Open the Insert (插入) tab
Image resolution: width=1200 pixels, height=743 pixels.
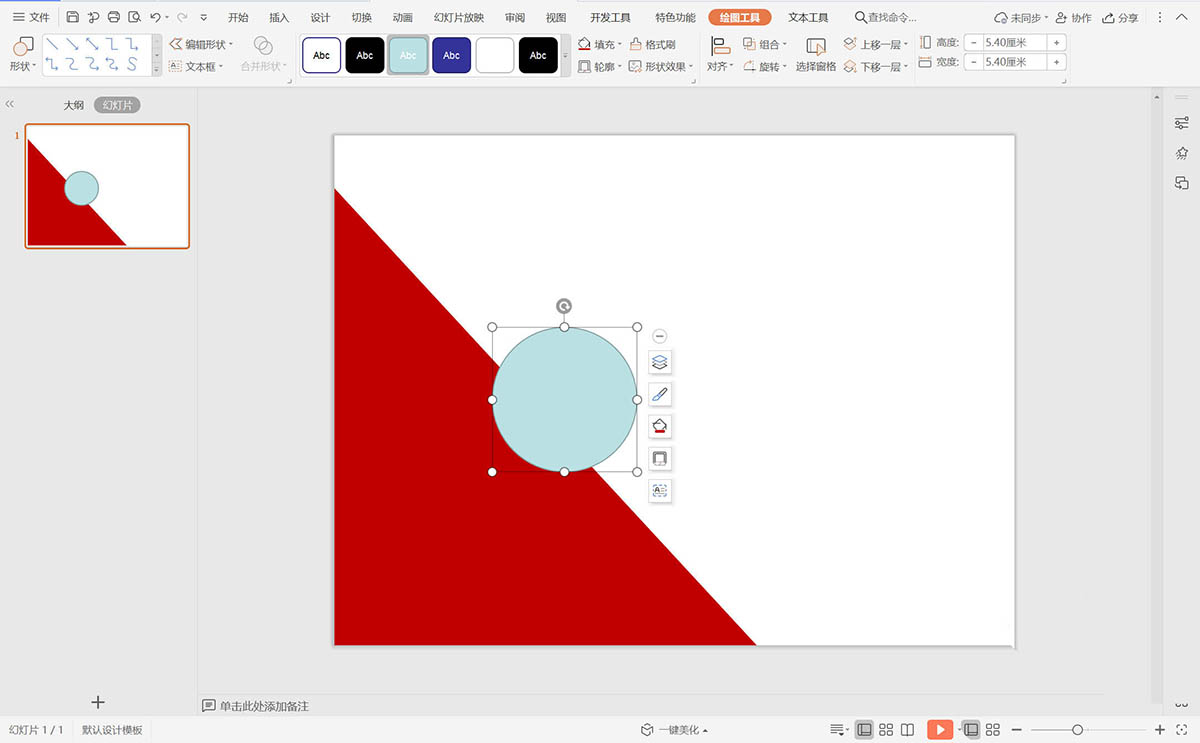(279, 17)
